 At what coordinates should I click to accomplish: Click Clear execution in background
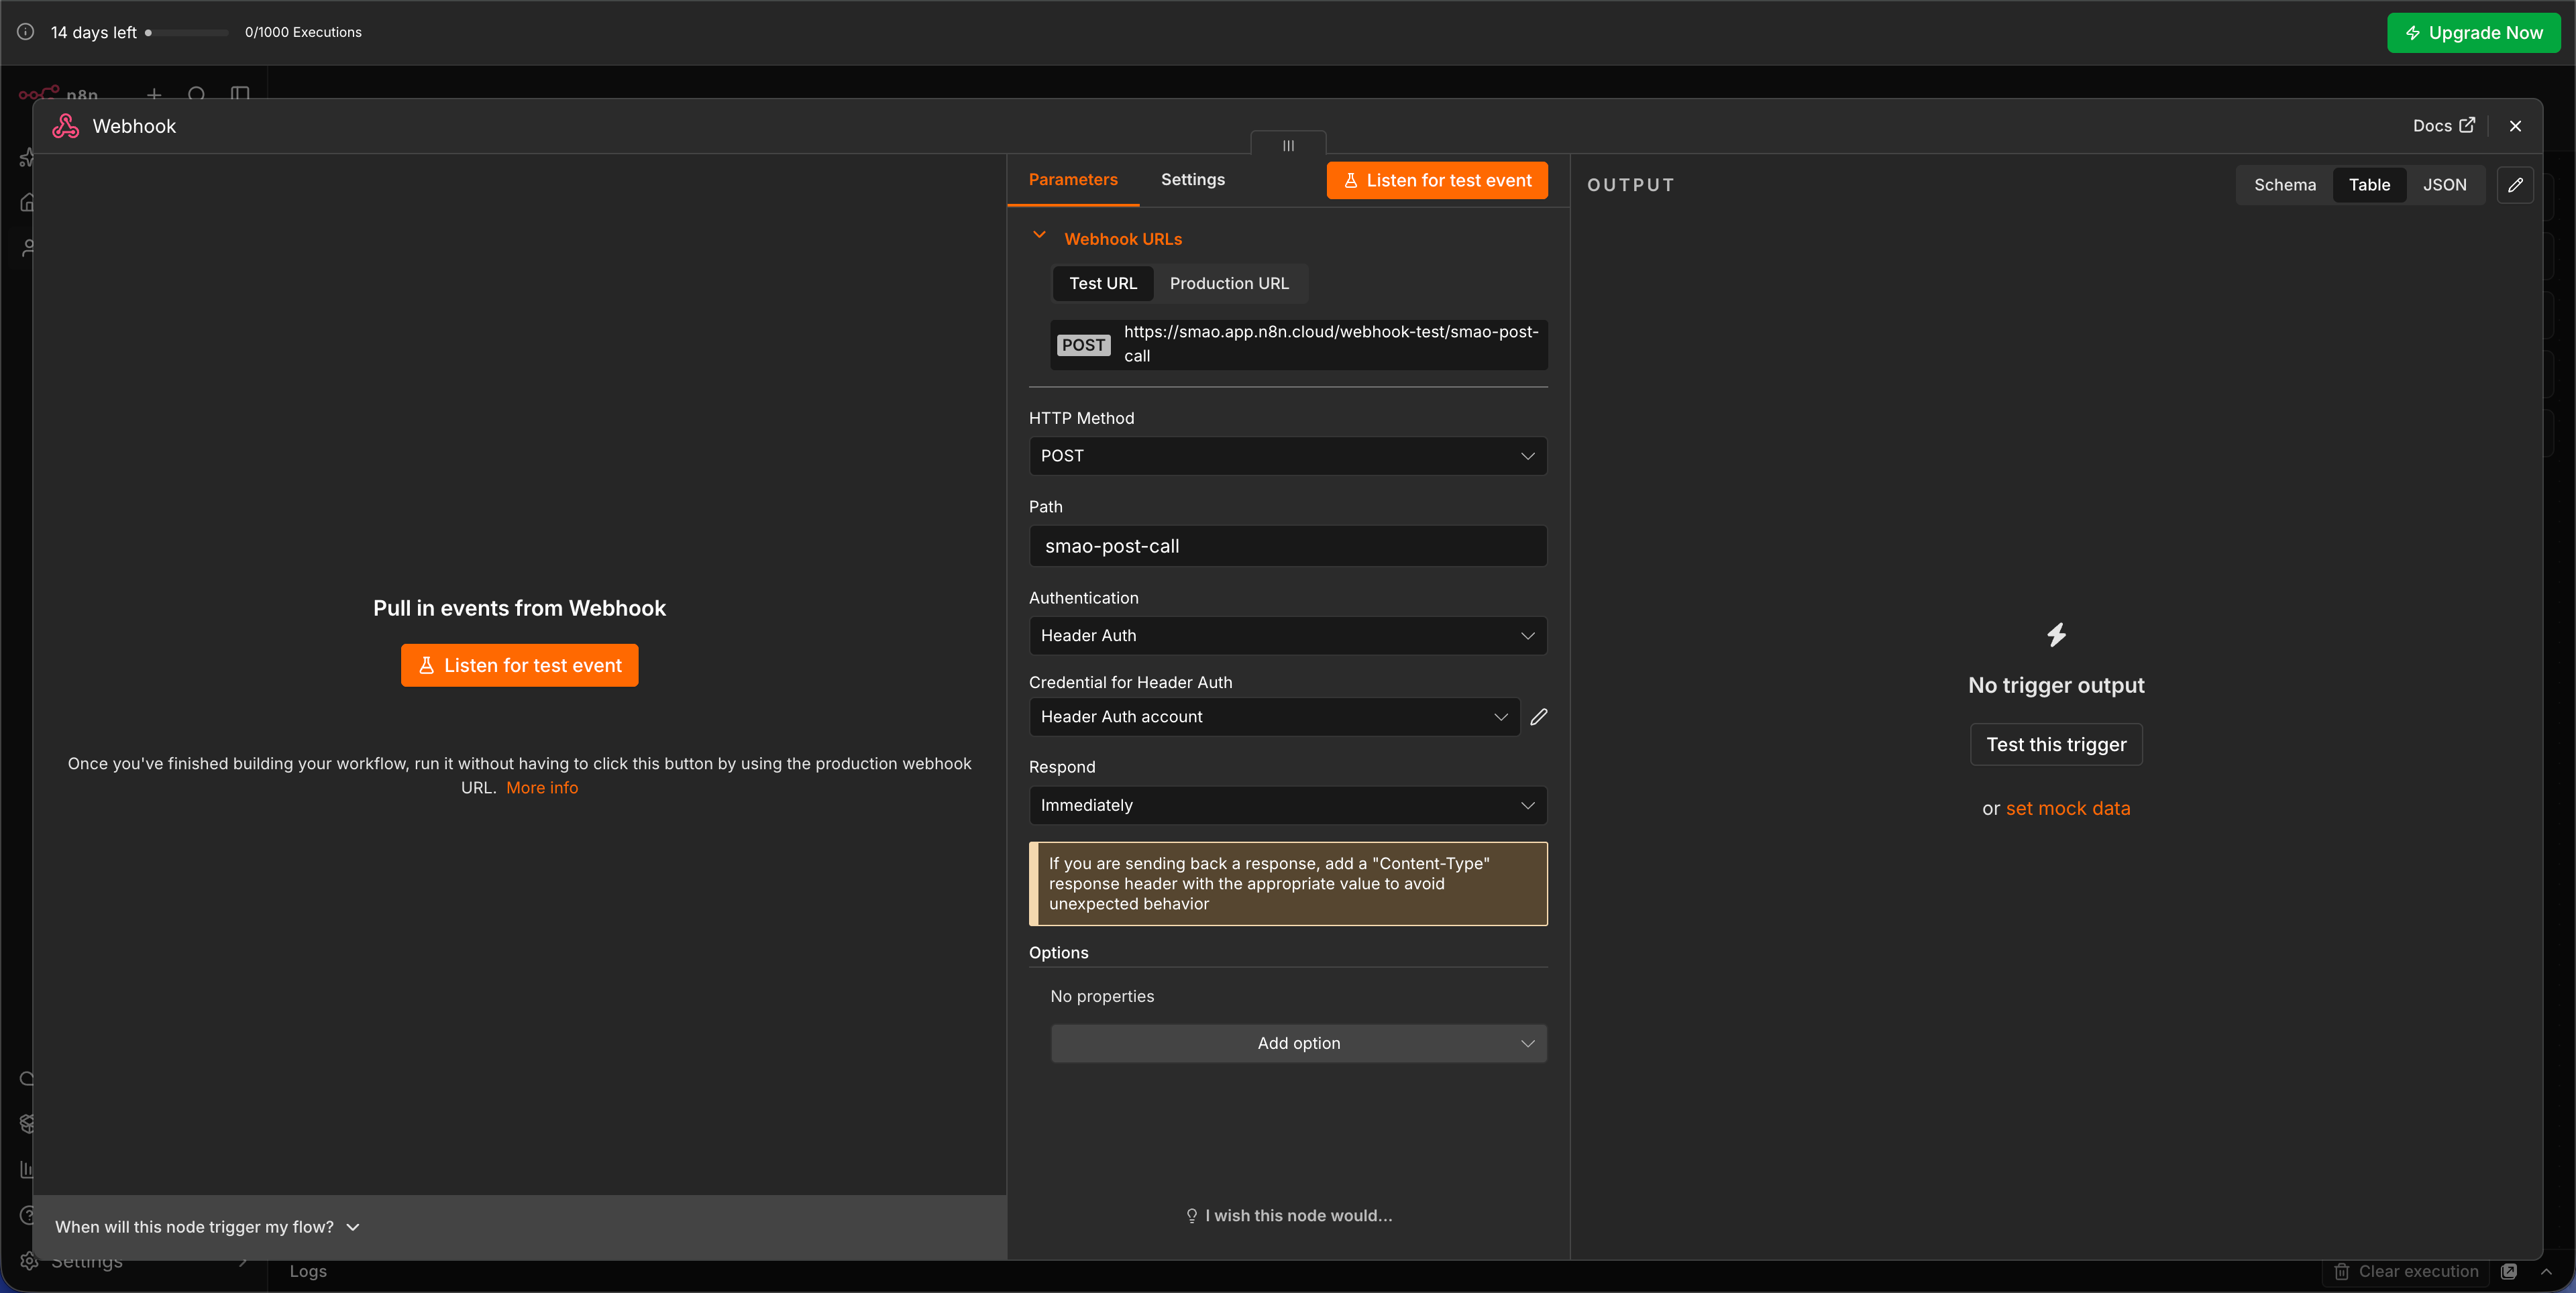coord(2405,1271)
